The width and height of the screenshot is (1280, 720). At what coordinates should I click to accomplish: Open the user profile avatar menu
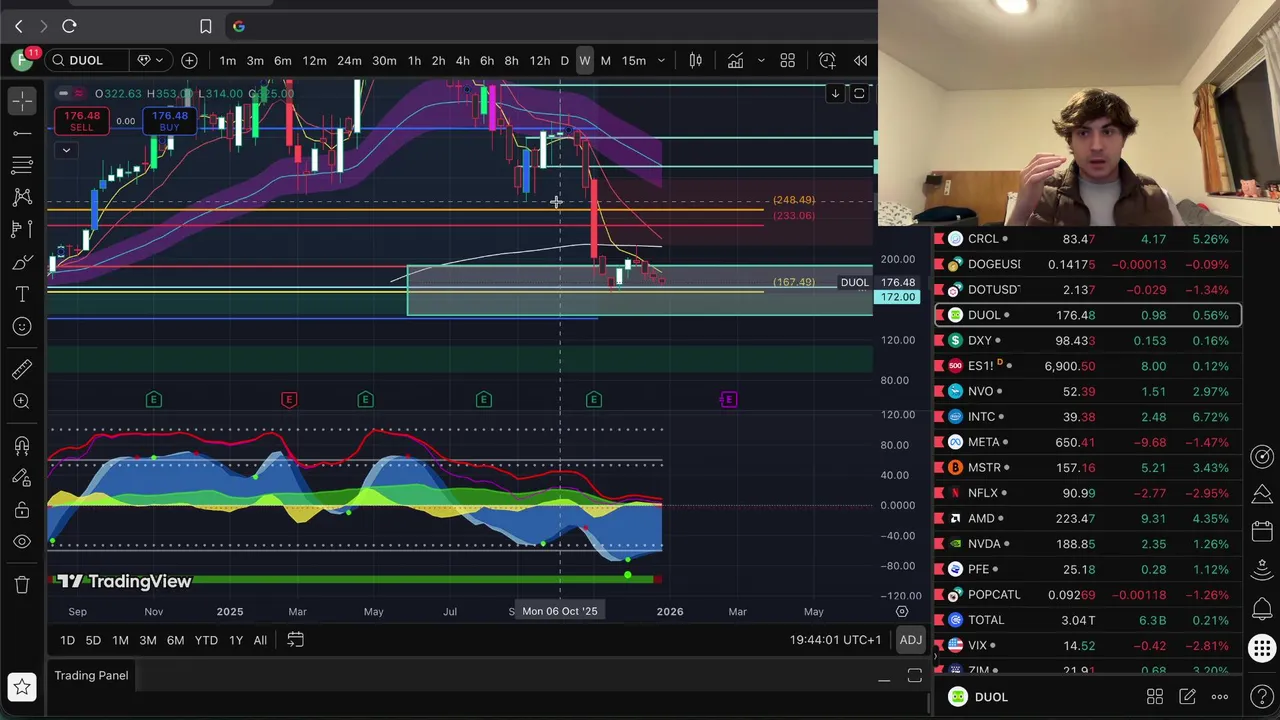coord(22,61)
